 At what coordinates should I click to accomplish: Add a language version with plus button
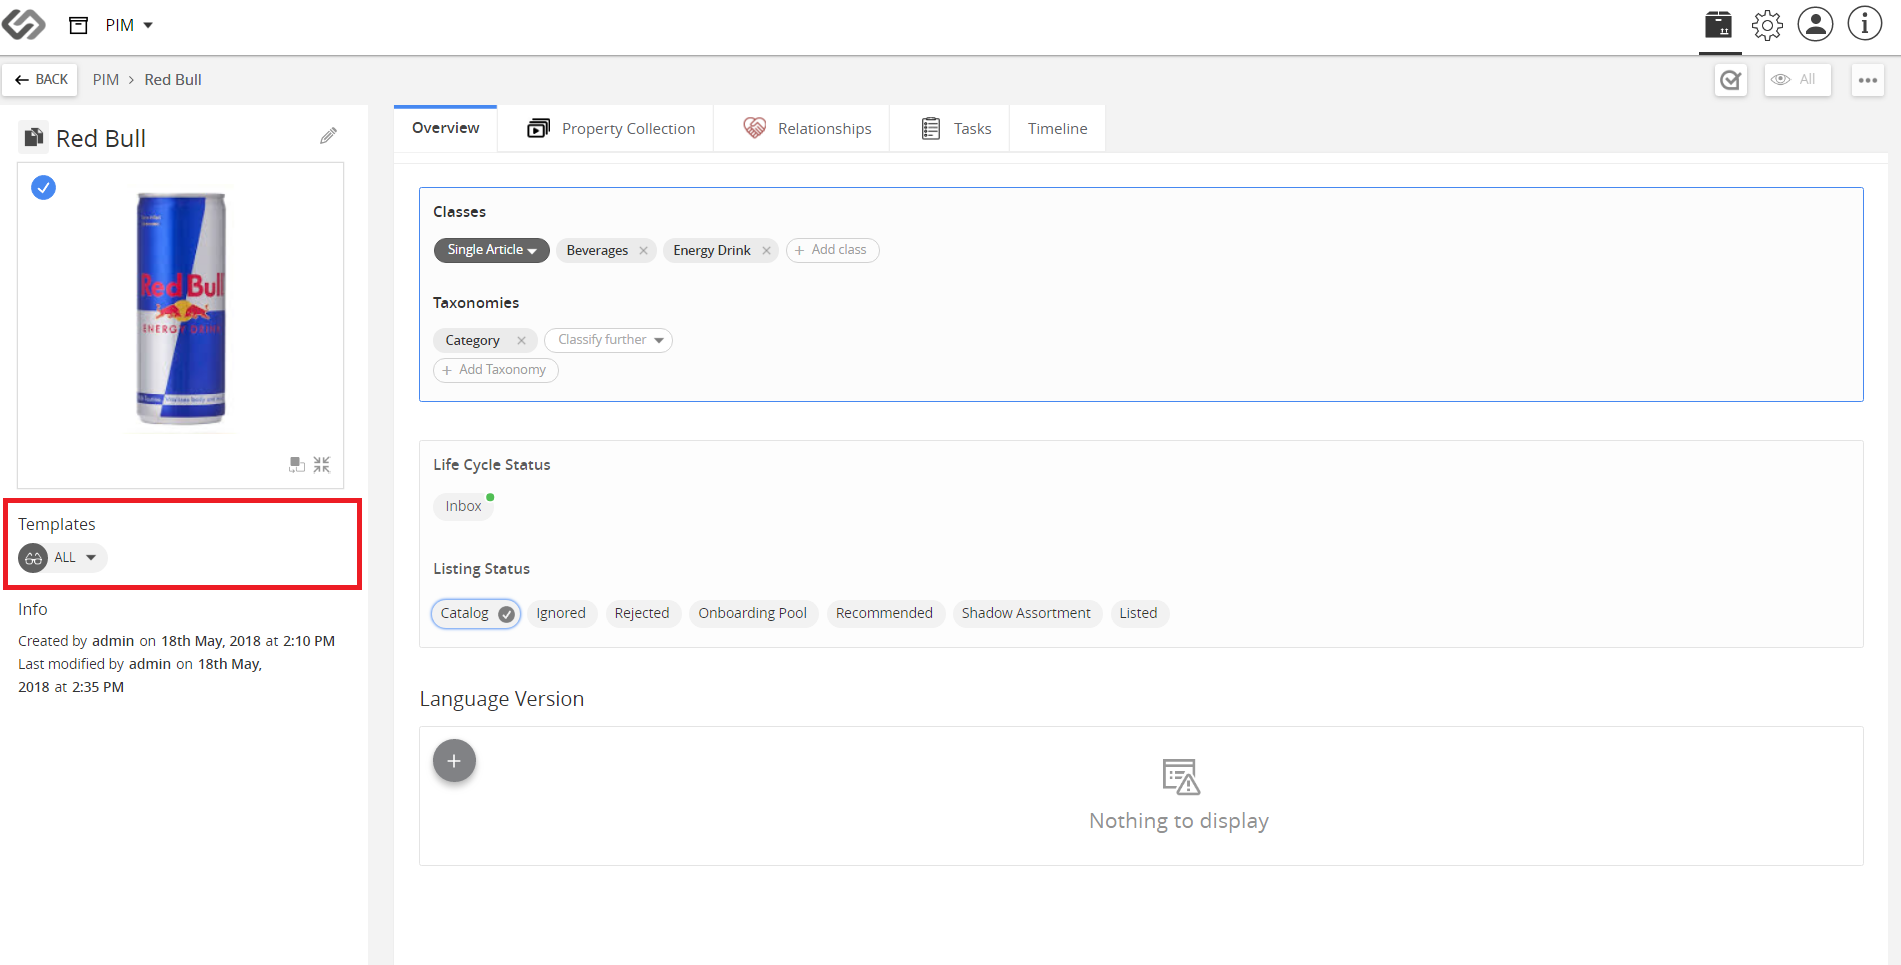coord(454,761)
